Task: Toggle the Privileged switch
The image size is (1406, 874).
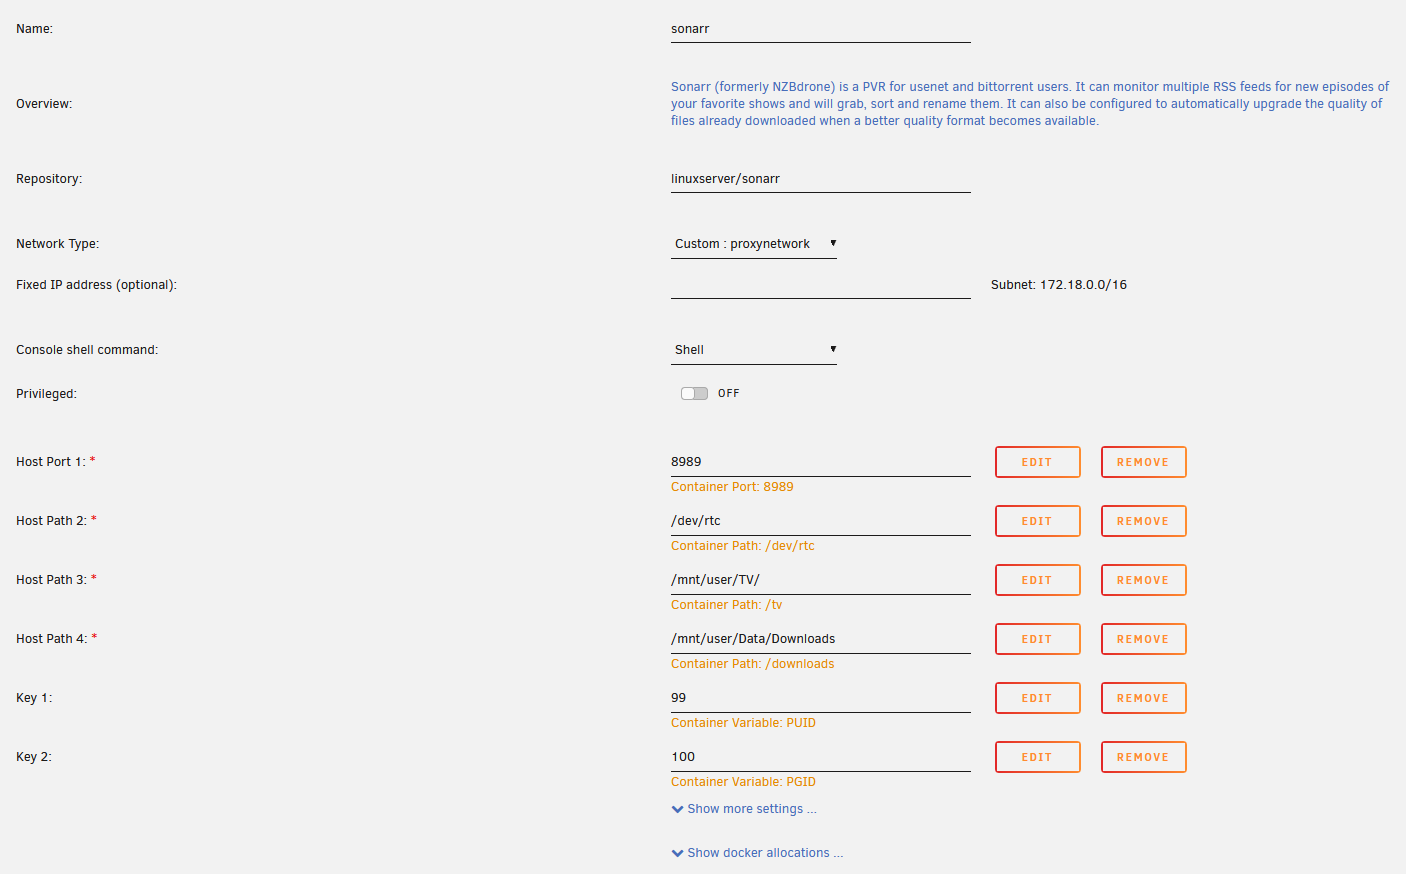Action: (694, 394)
